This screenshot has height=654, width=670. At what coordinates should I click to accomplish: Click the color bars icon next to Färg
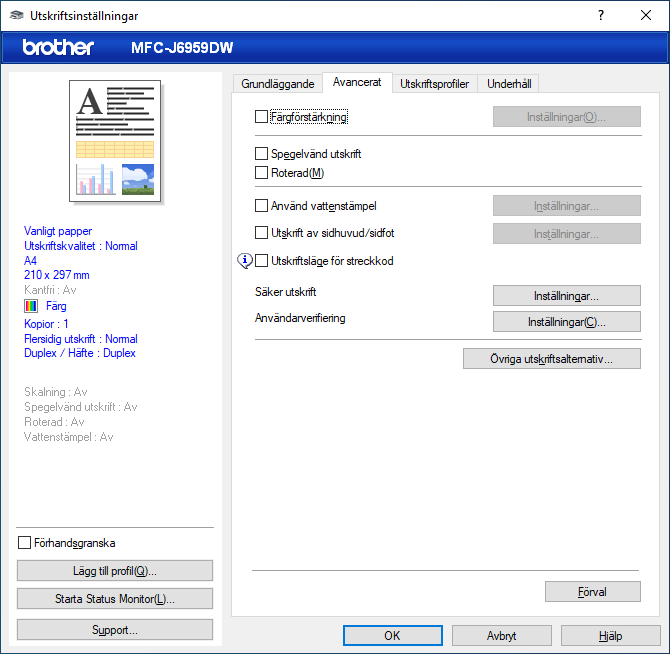point(31,306)
